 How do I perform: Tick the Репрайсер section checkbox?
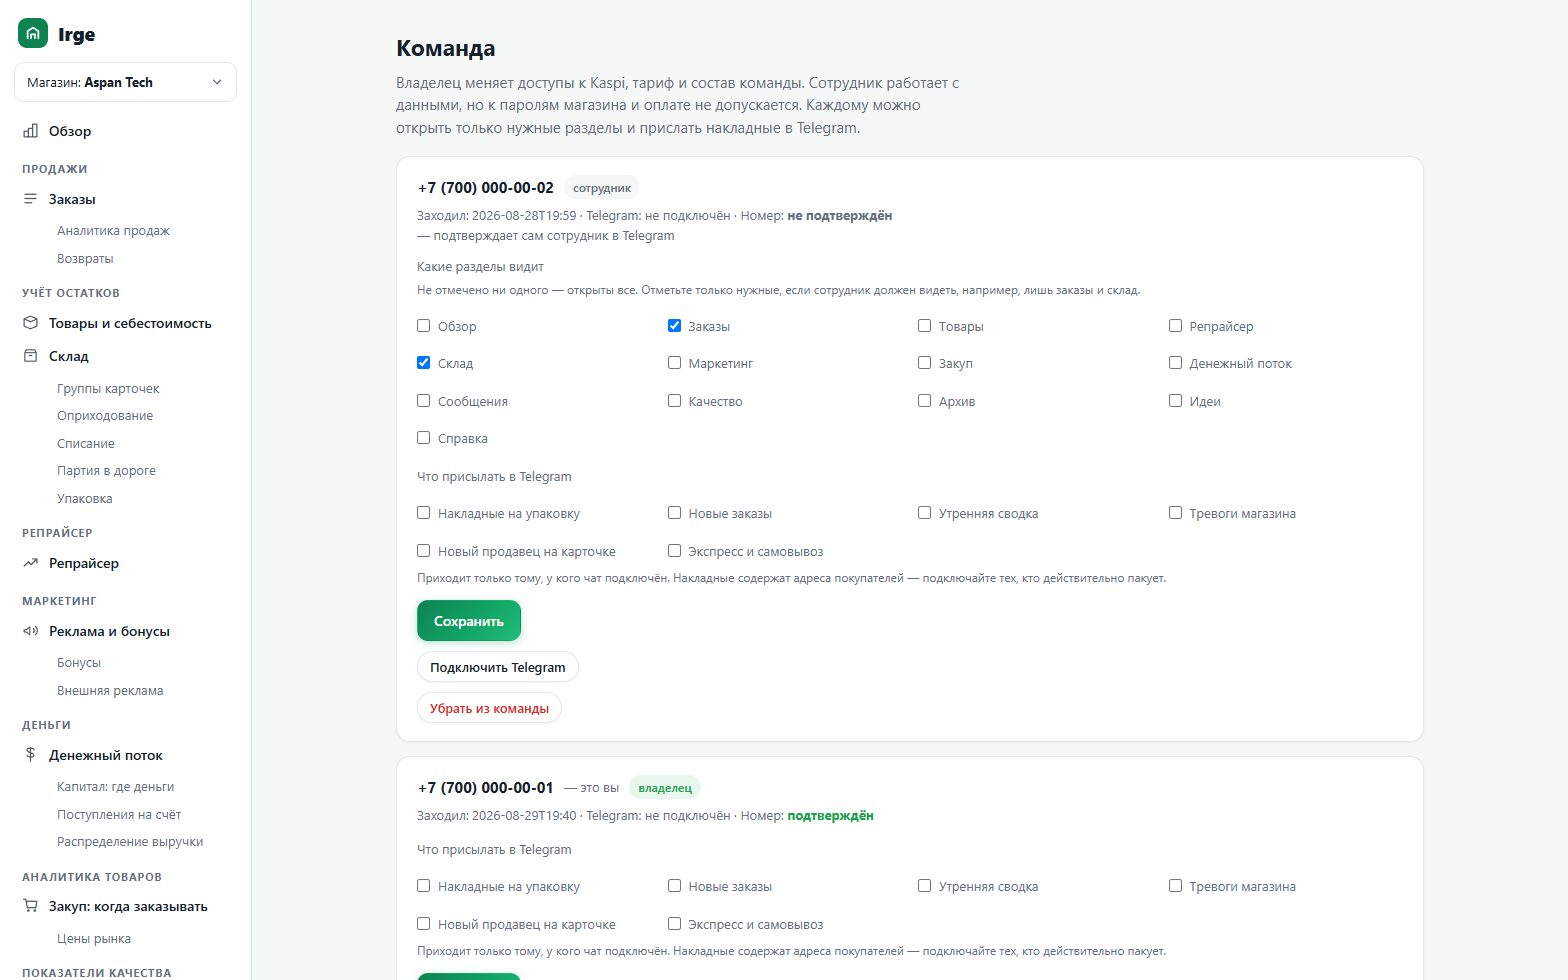(x=1175, y=326)
